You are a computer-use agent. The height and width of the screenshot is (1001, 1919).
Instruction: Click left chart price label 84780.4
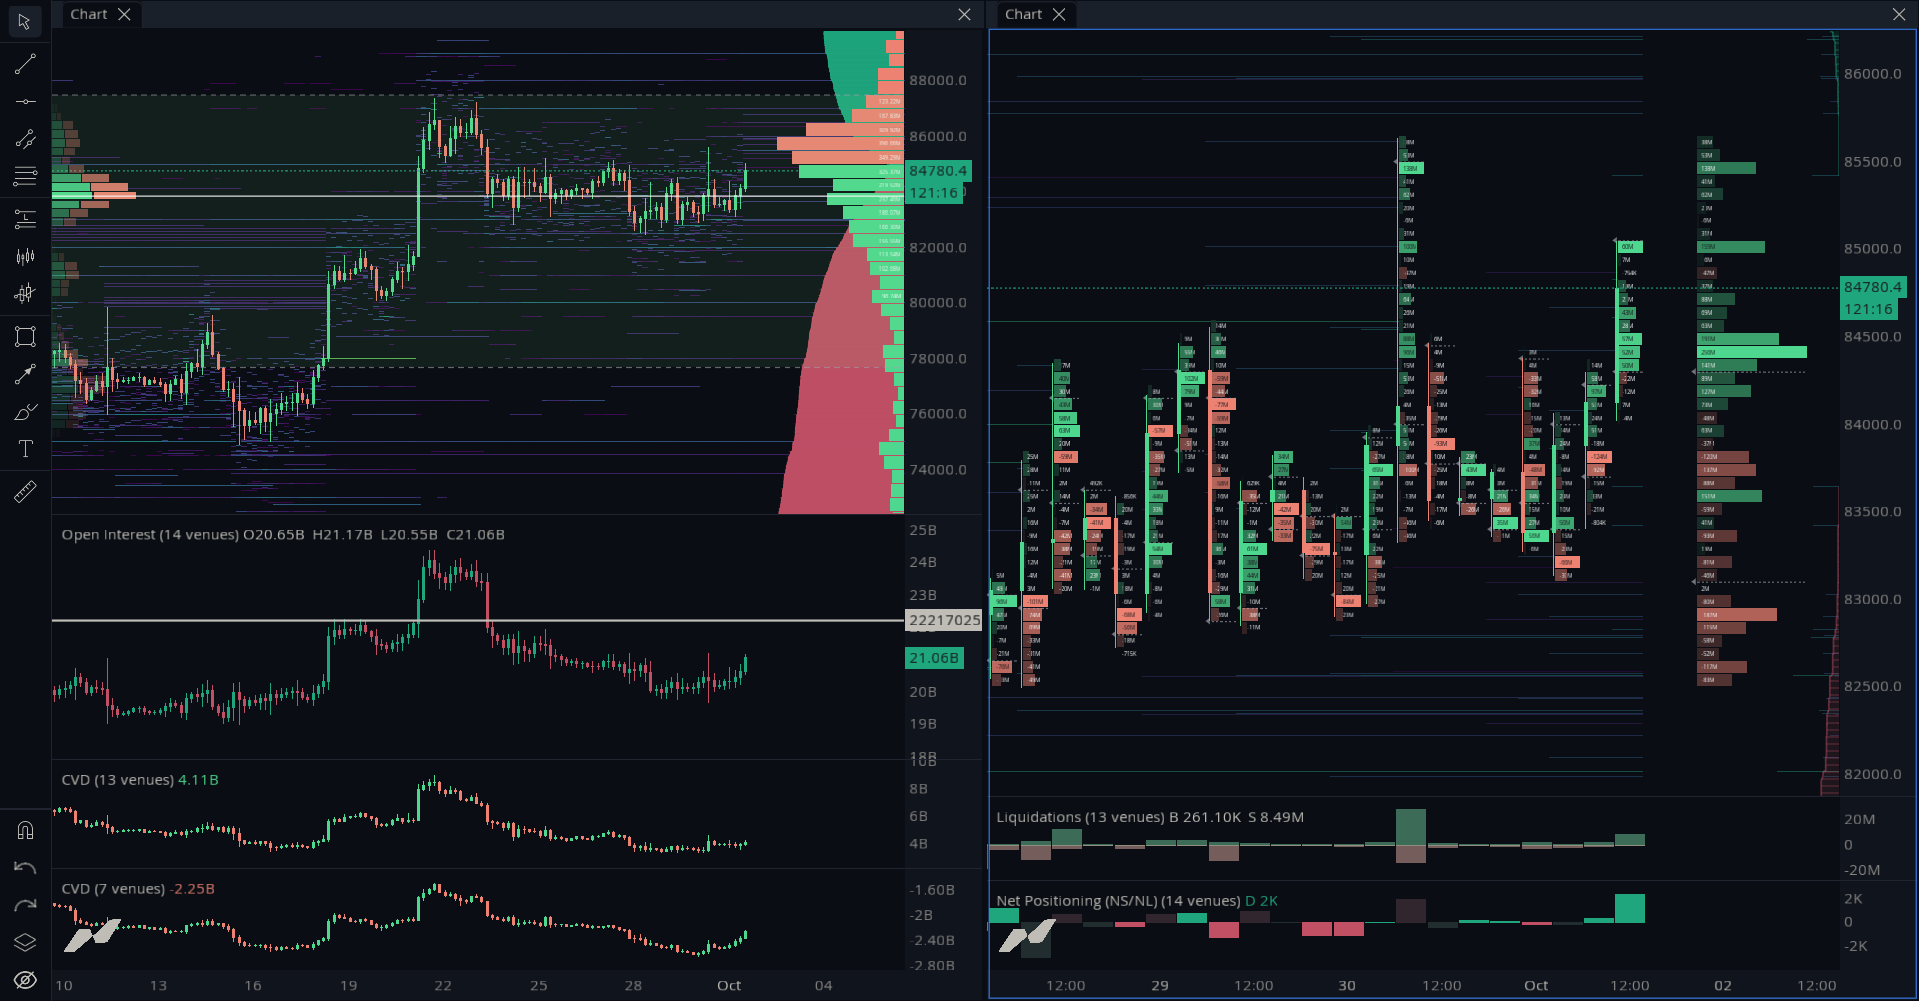pyautogui.click(x=938, y=171)
